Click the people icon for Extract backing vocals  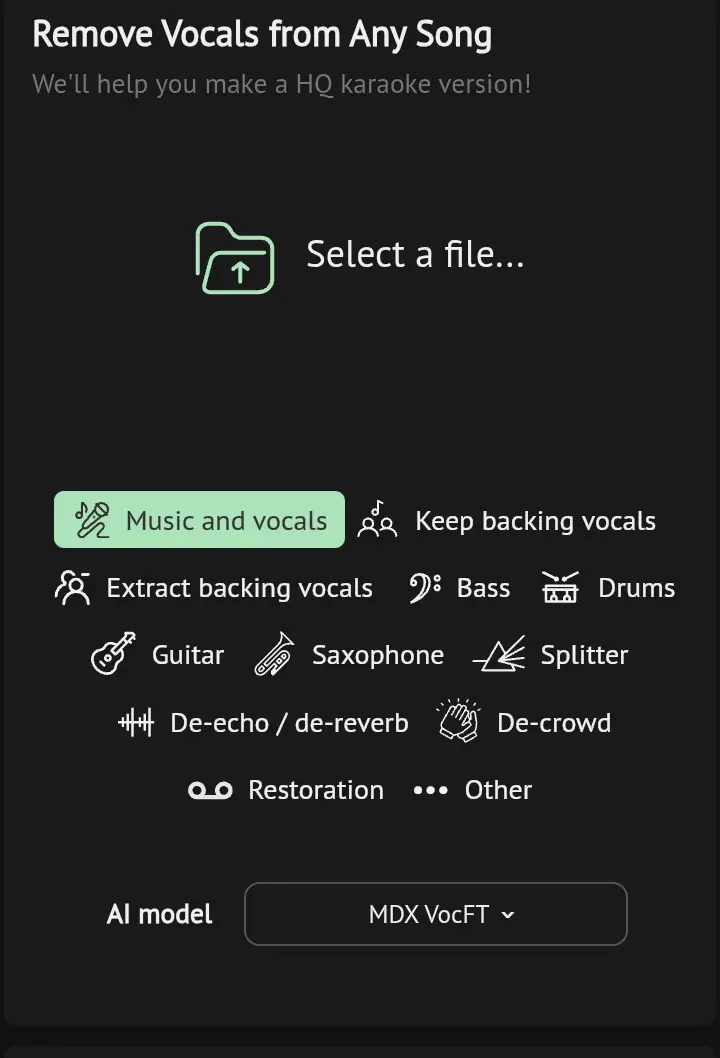pos(72,588)
